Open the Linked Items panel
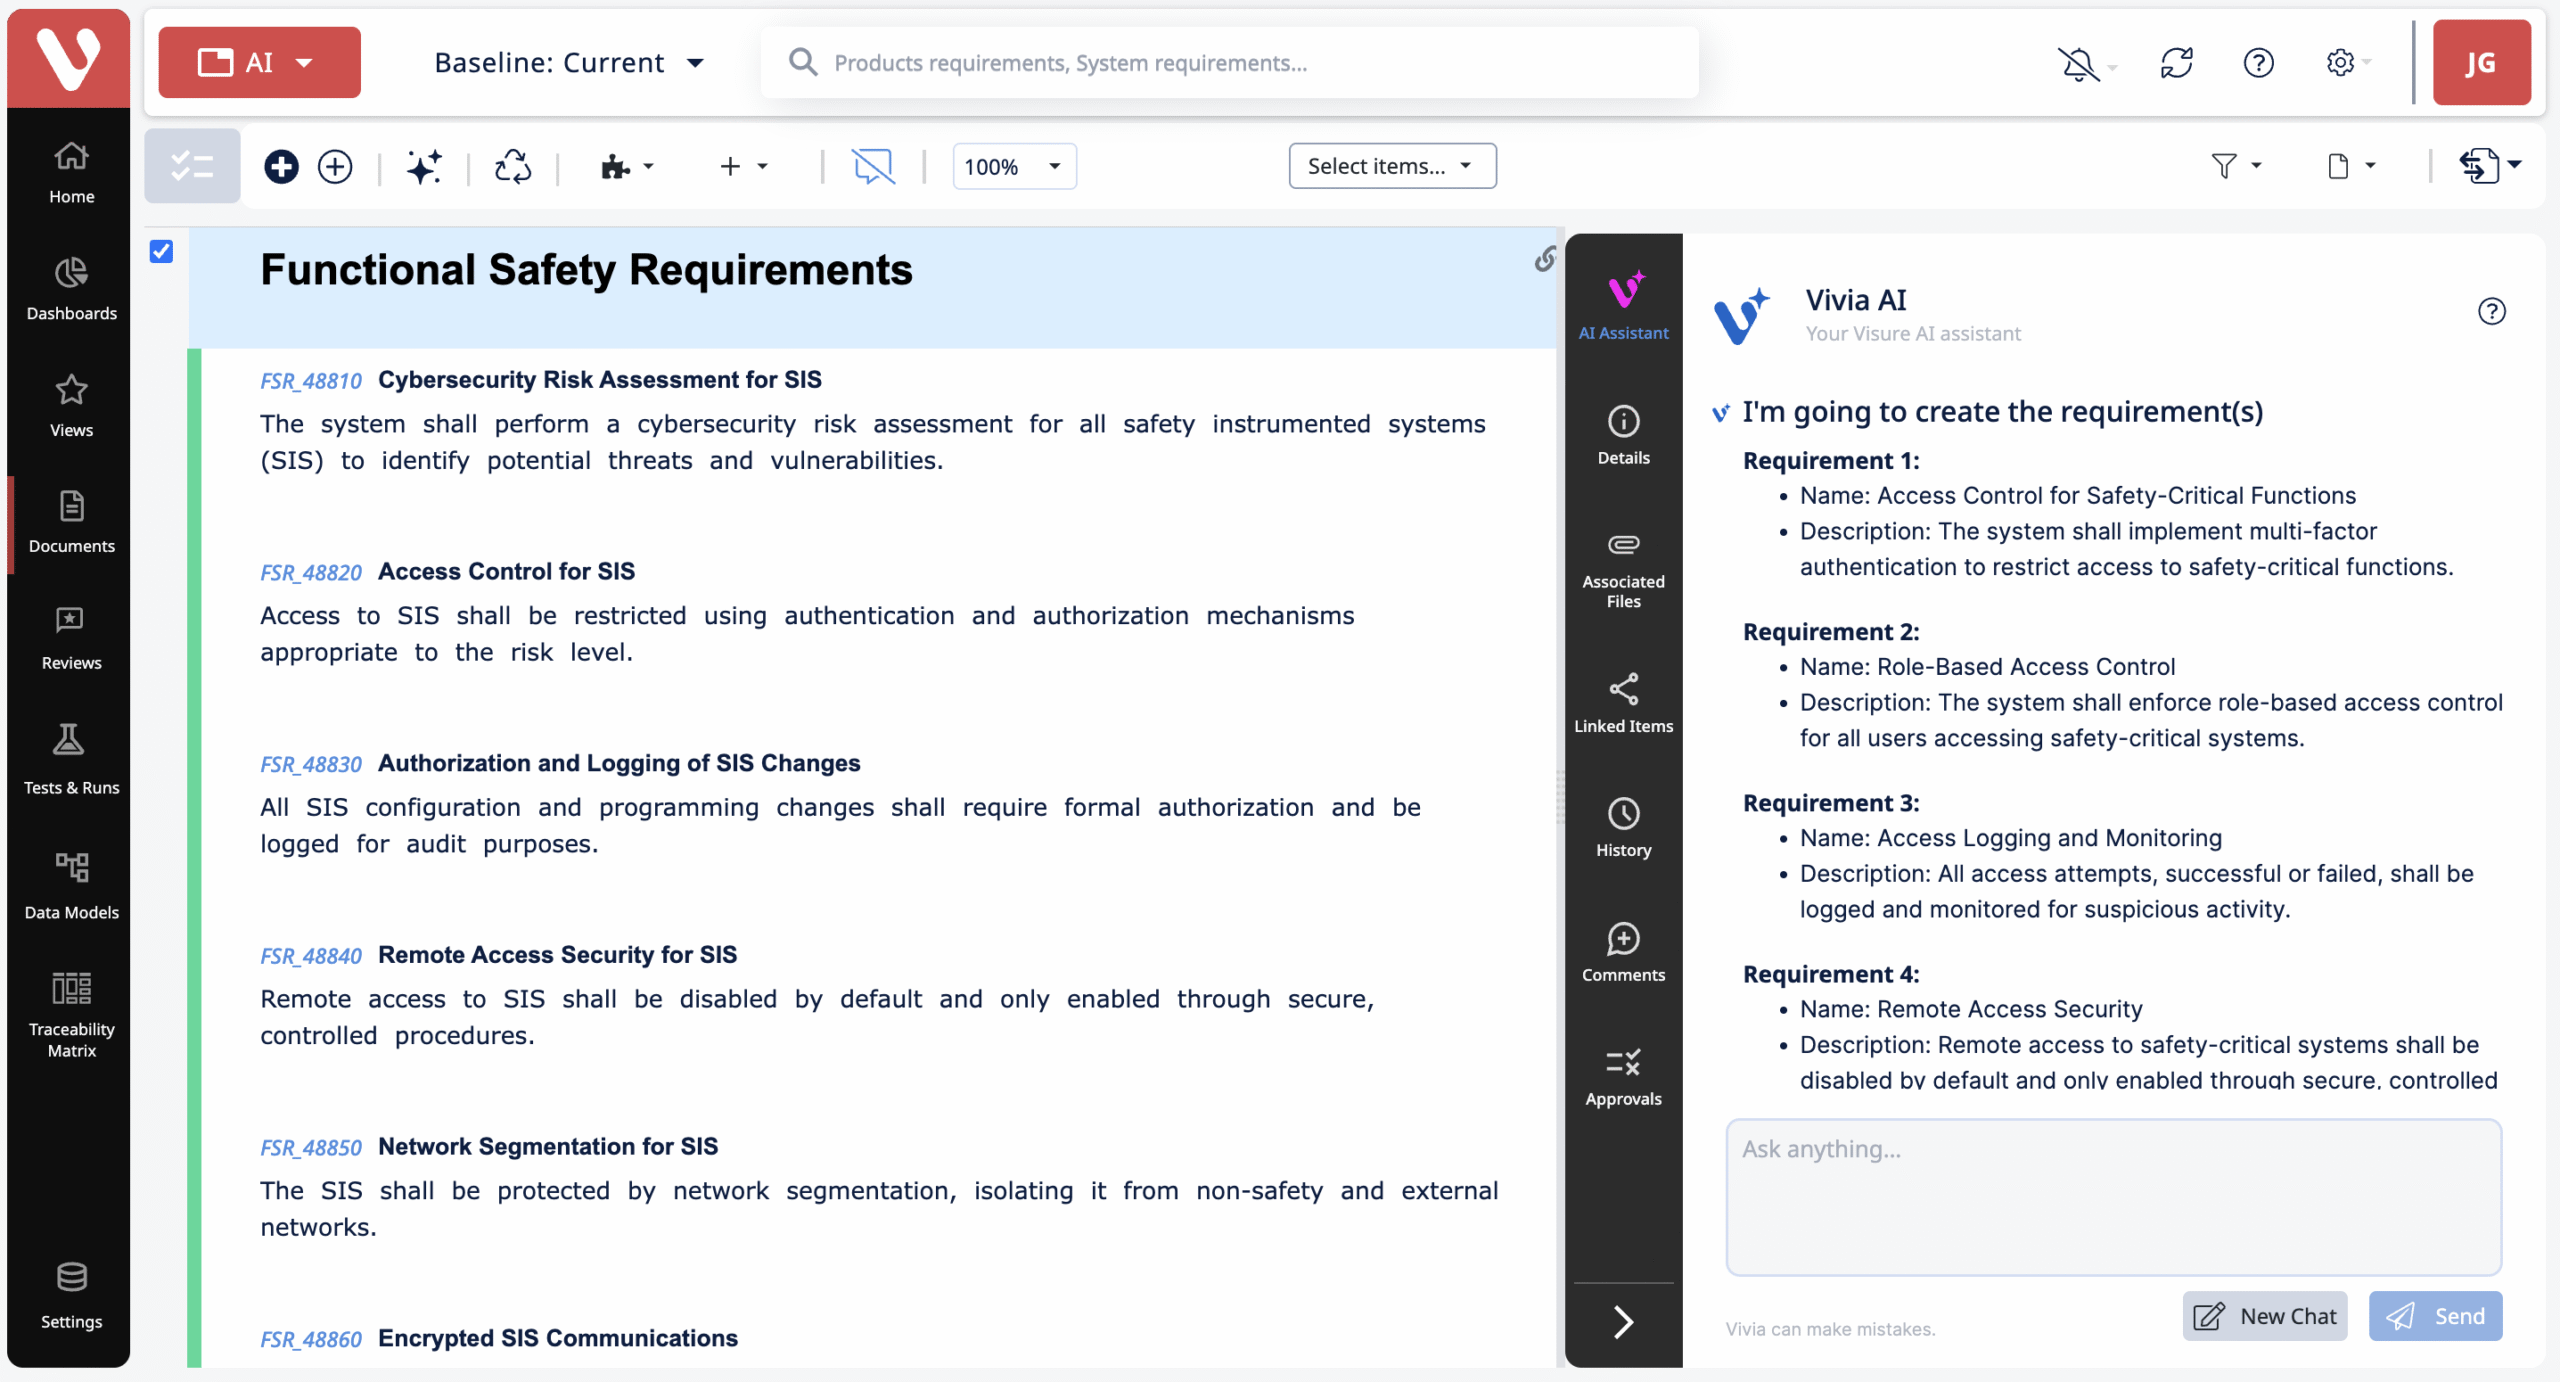This screenshot has height=1382, width=2560. [1622, 703]
